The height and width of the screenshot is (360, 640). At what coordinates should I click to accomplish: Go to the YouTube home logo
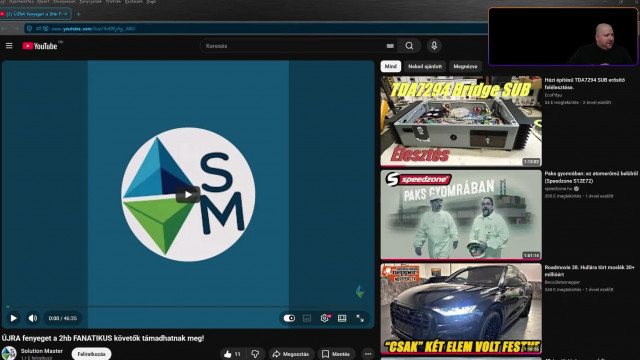pyautogui.click(x=40, y=46)
